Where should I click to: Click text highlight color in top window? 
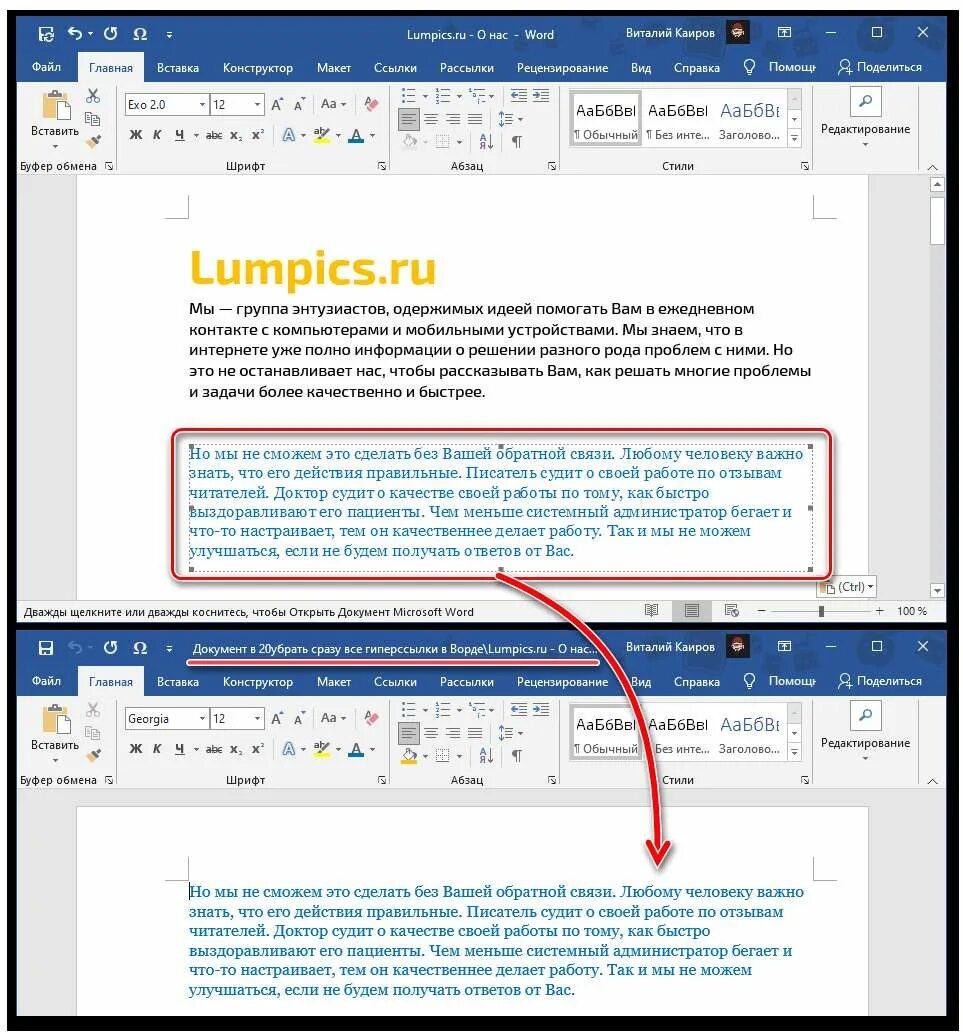coord(321,136)
